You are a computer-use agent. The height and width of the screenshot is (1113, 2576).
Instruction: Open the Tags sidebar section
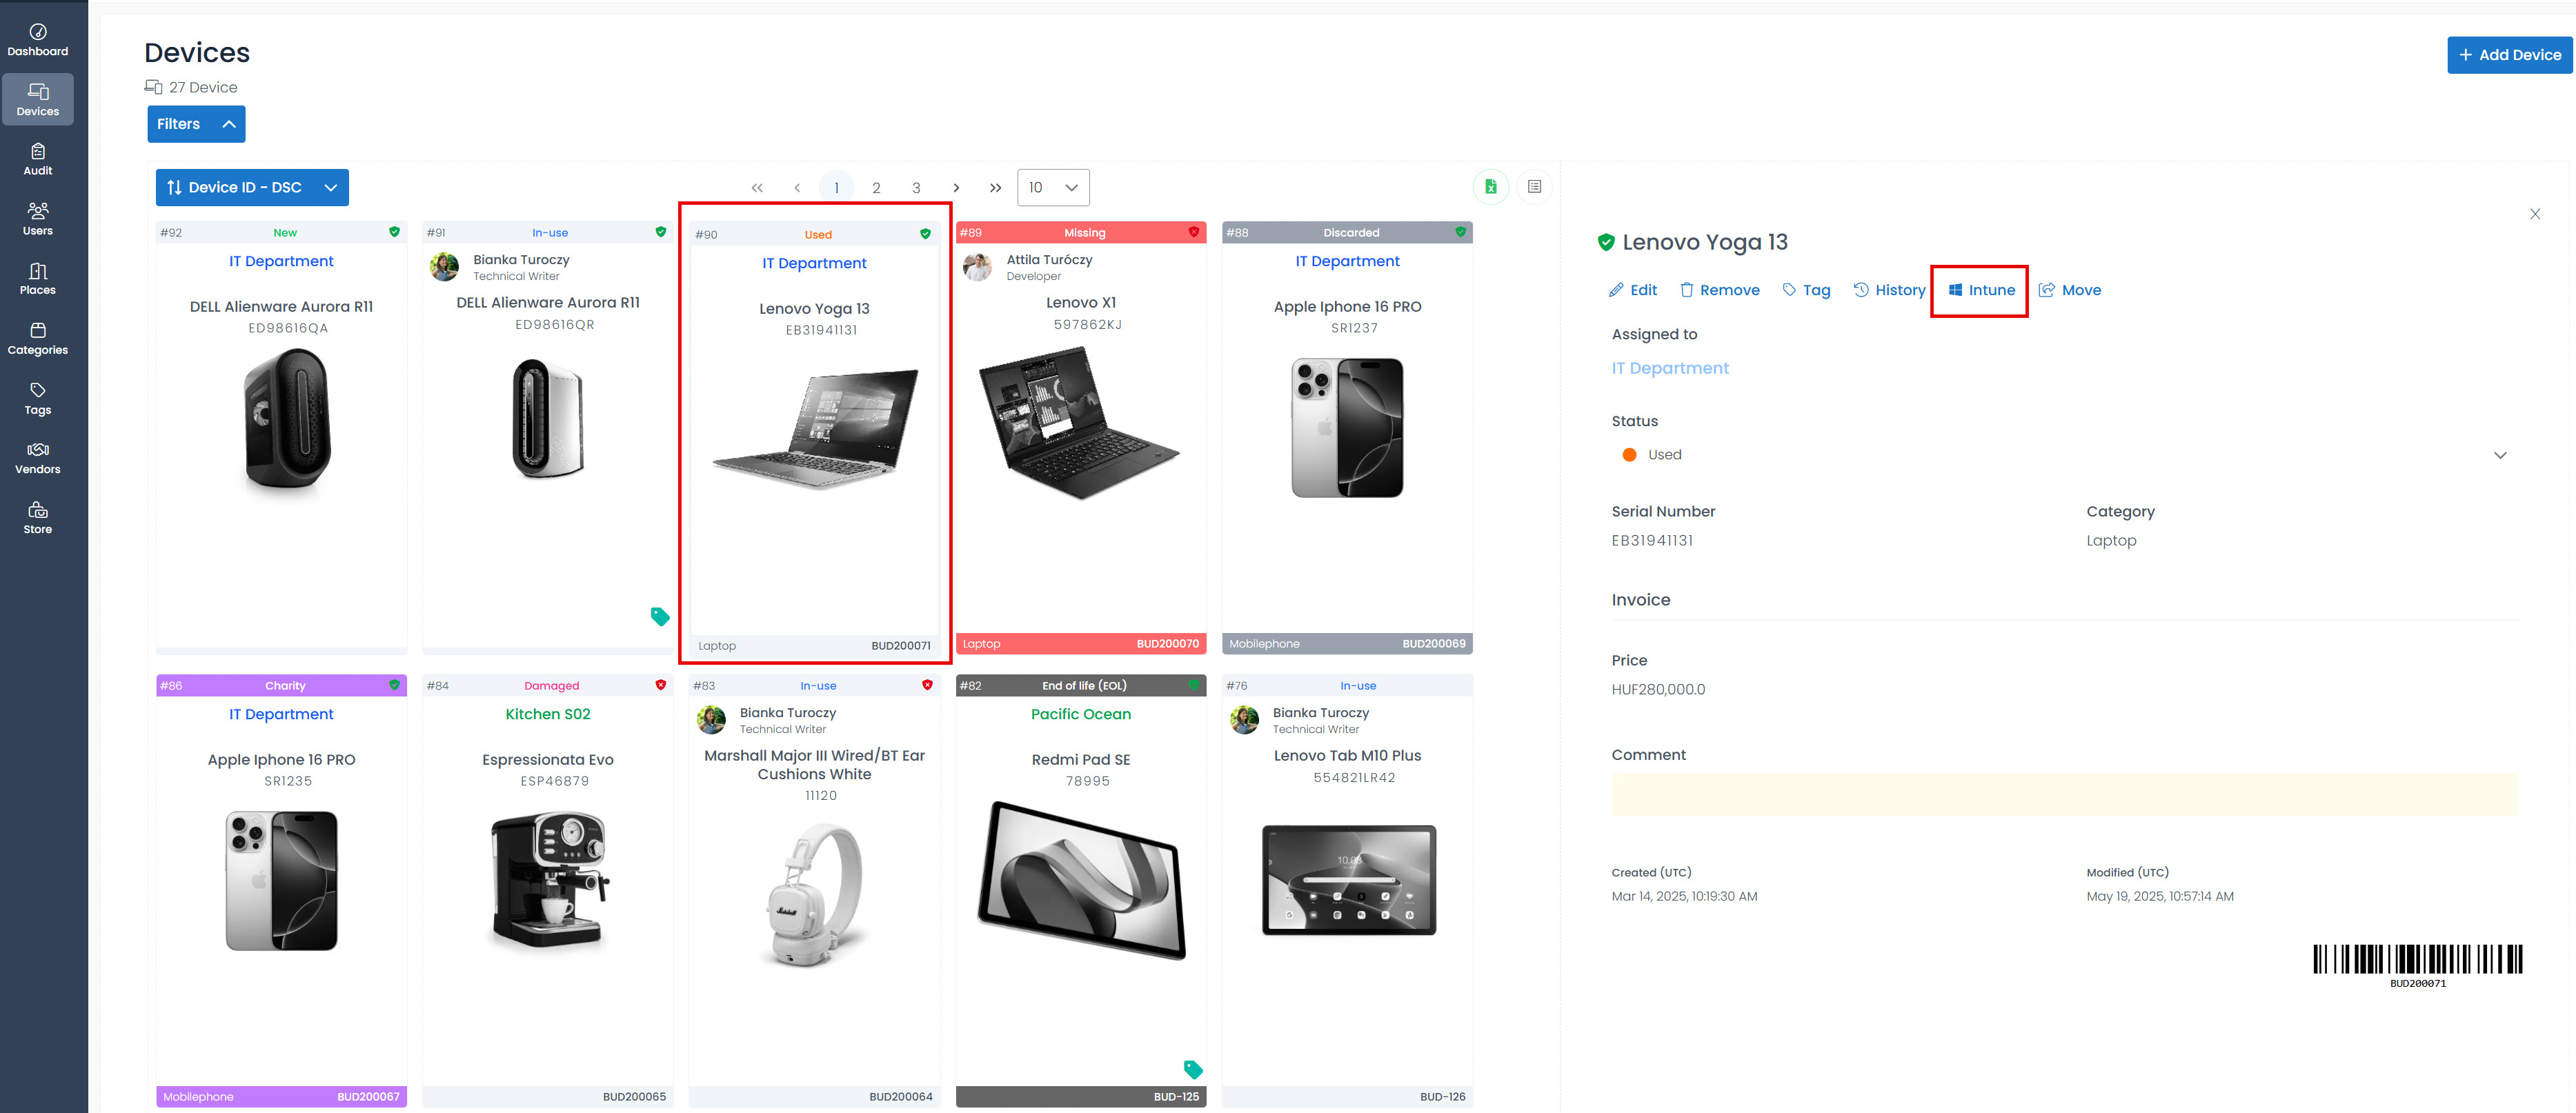click(38, 399)
